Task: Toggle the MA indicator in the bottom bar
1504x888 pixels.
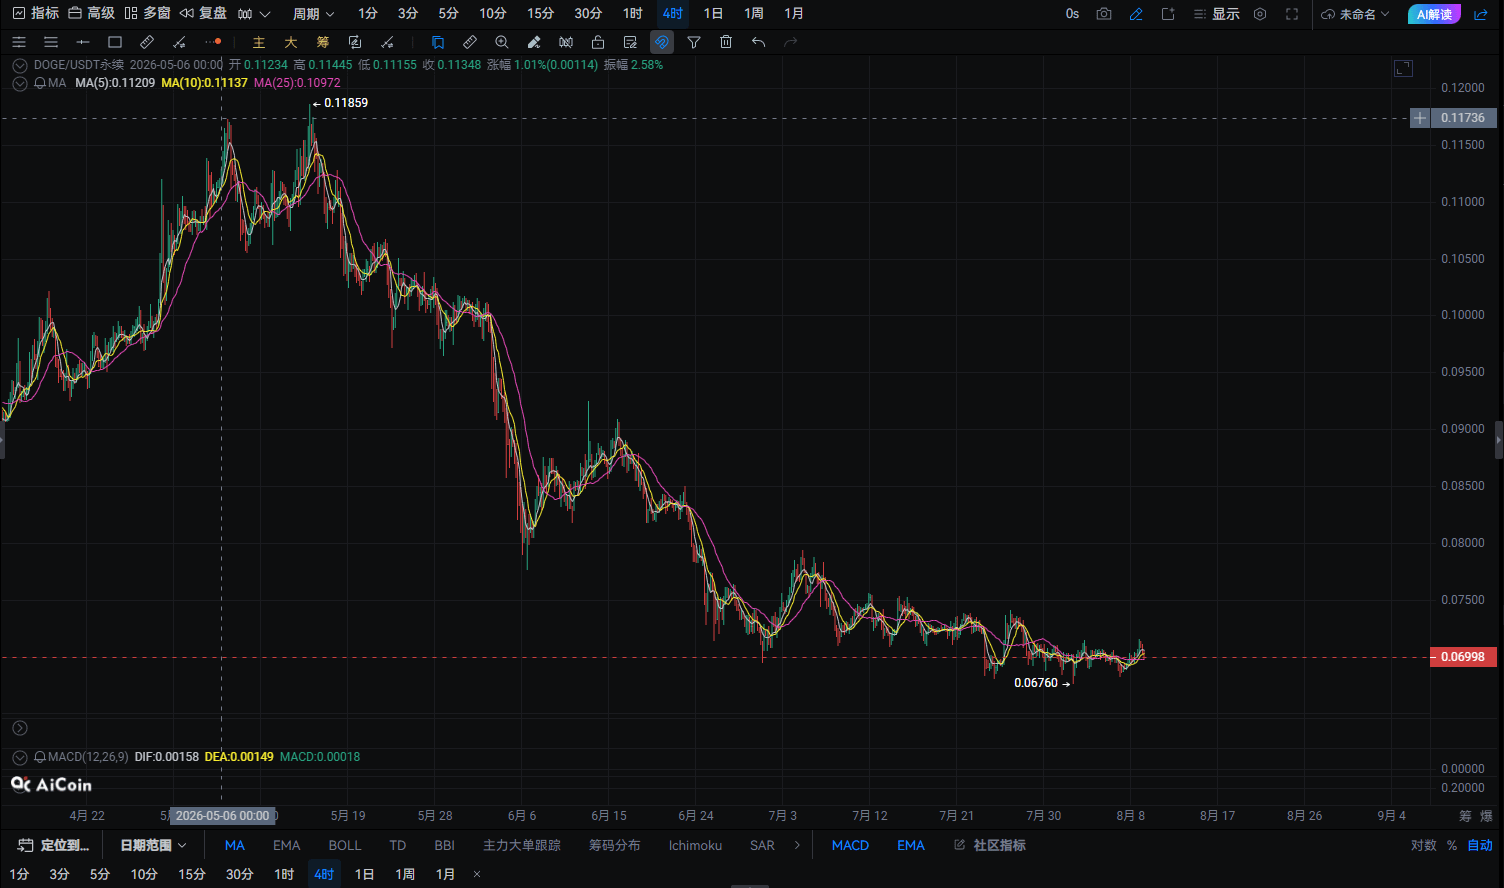Action: coord(235,846)
